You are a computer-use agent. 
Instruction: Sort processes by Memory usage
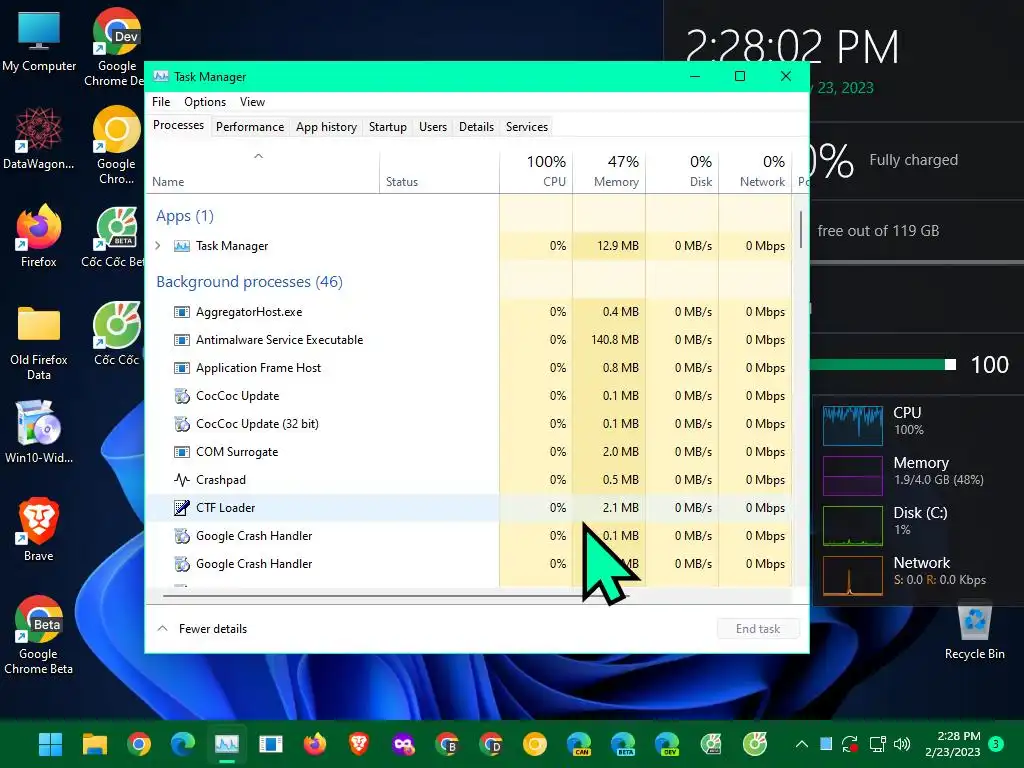[x=609, y=172]
